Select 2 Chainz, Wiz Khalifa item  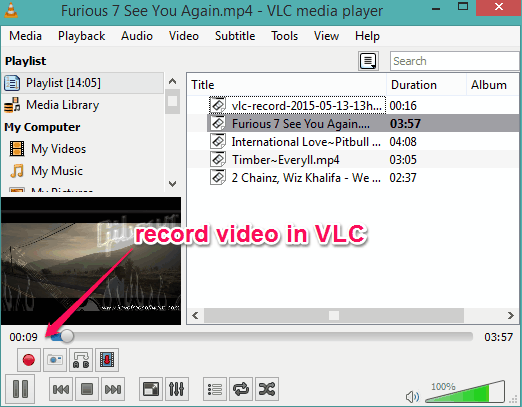click(x=306, y=178)
